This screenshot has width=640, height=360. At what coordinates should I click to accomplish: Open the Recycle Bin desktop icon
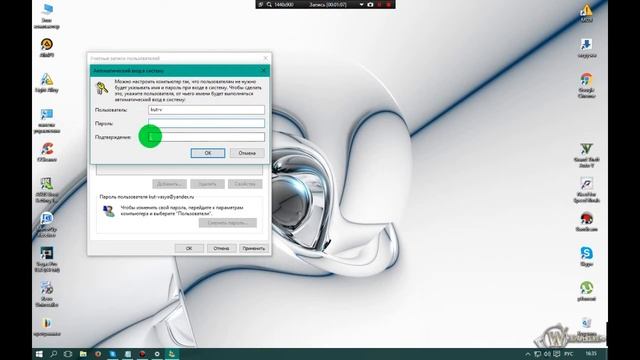click(587, 327)
